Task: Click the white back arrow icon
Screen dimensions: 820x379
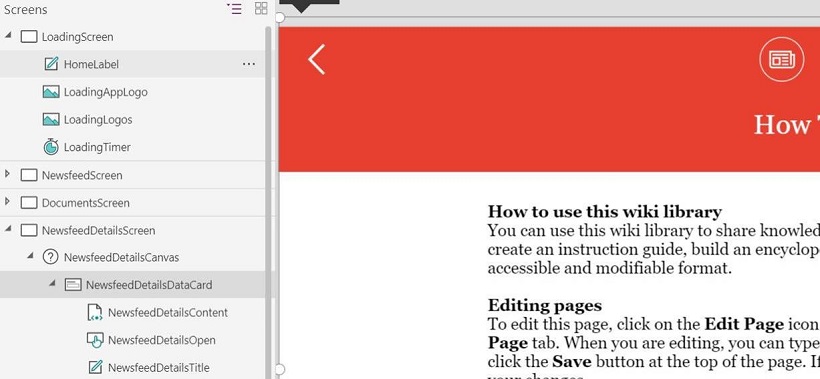Action: click(316, 59)
